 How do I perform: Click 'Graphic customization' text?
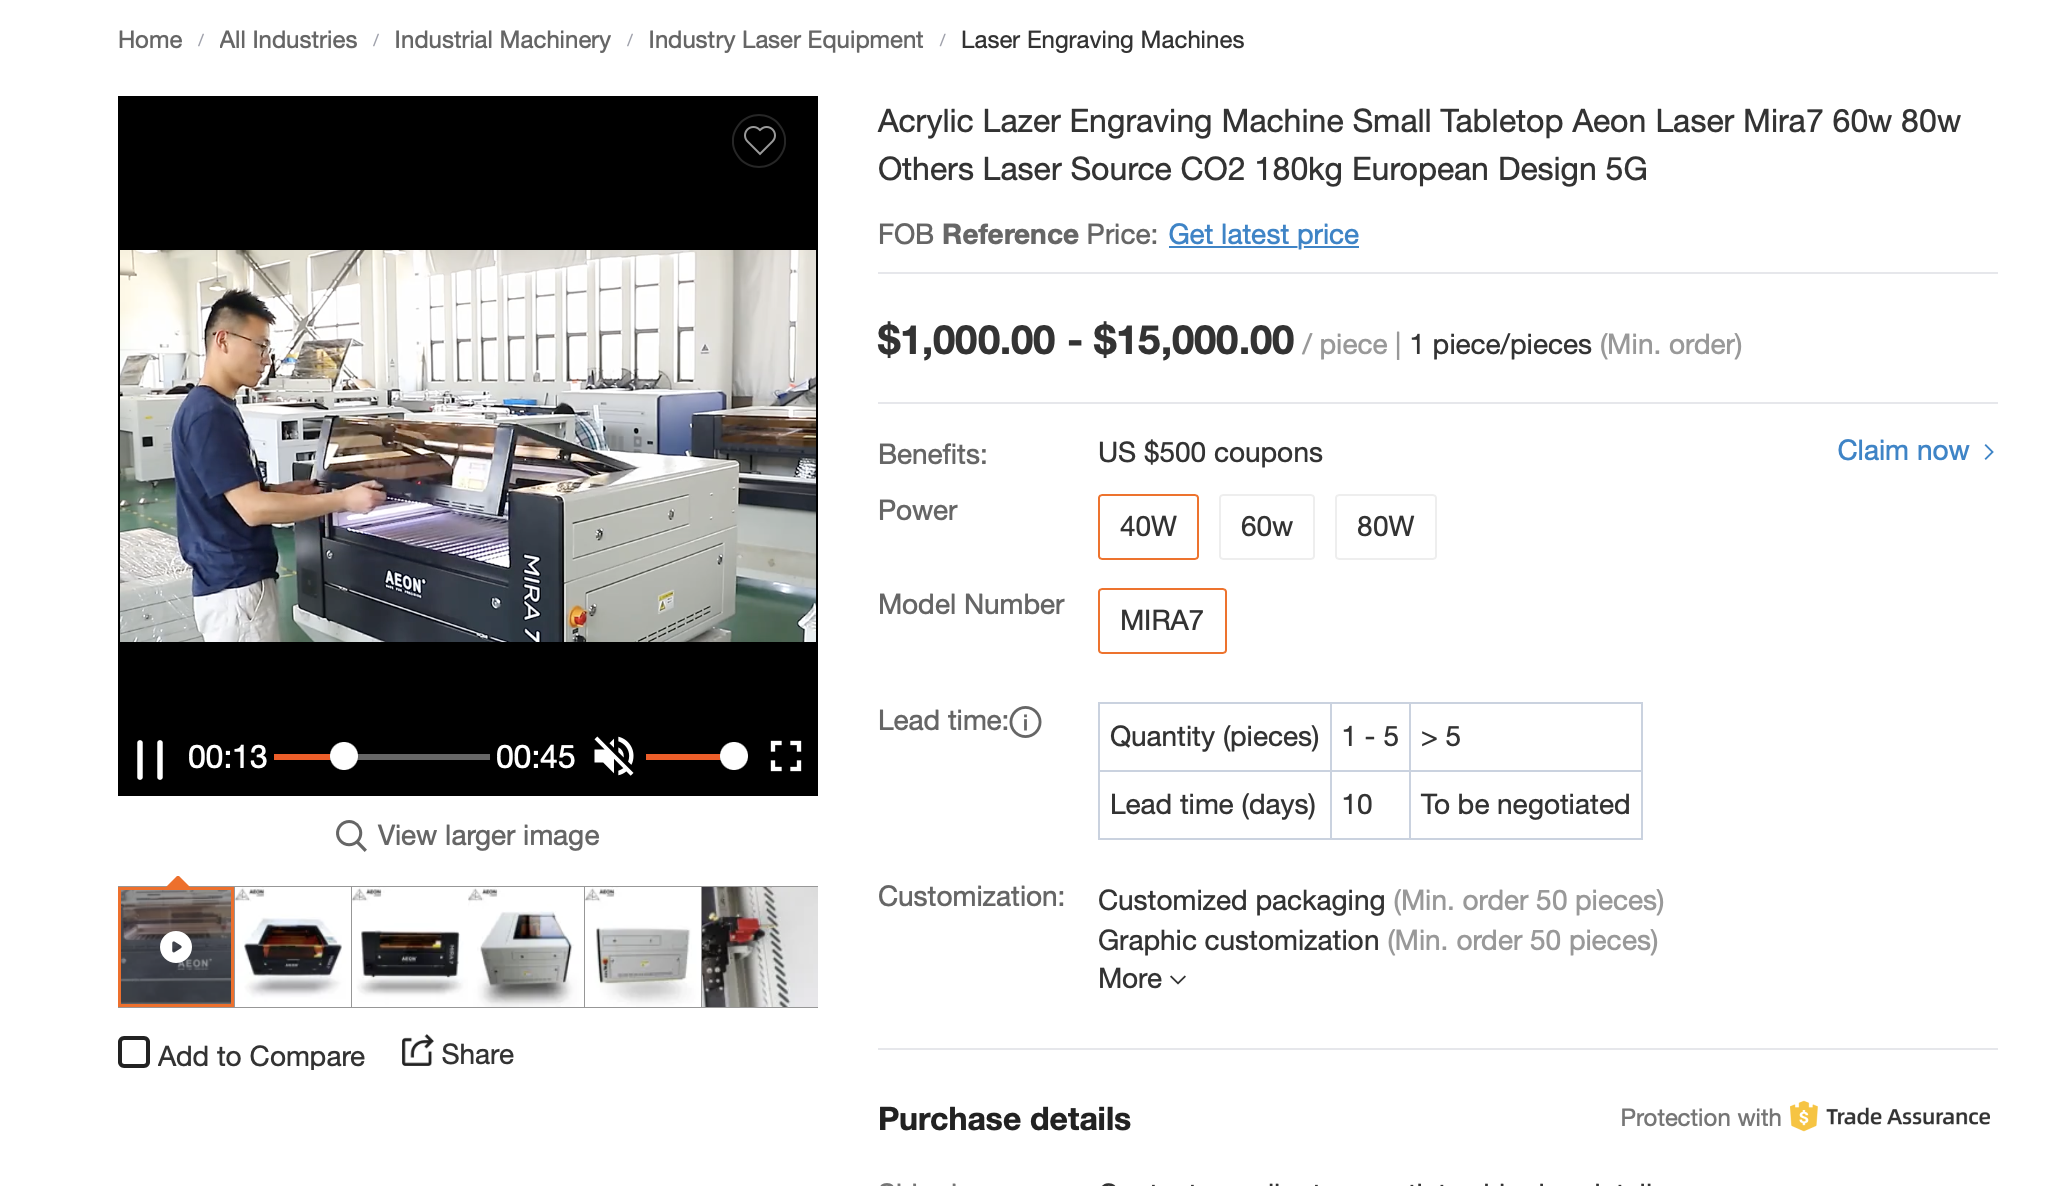pos(1238,941)
